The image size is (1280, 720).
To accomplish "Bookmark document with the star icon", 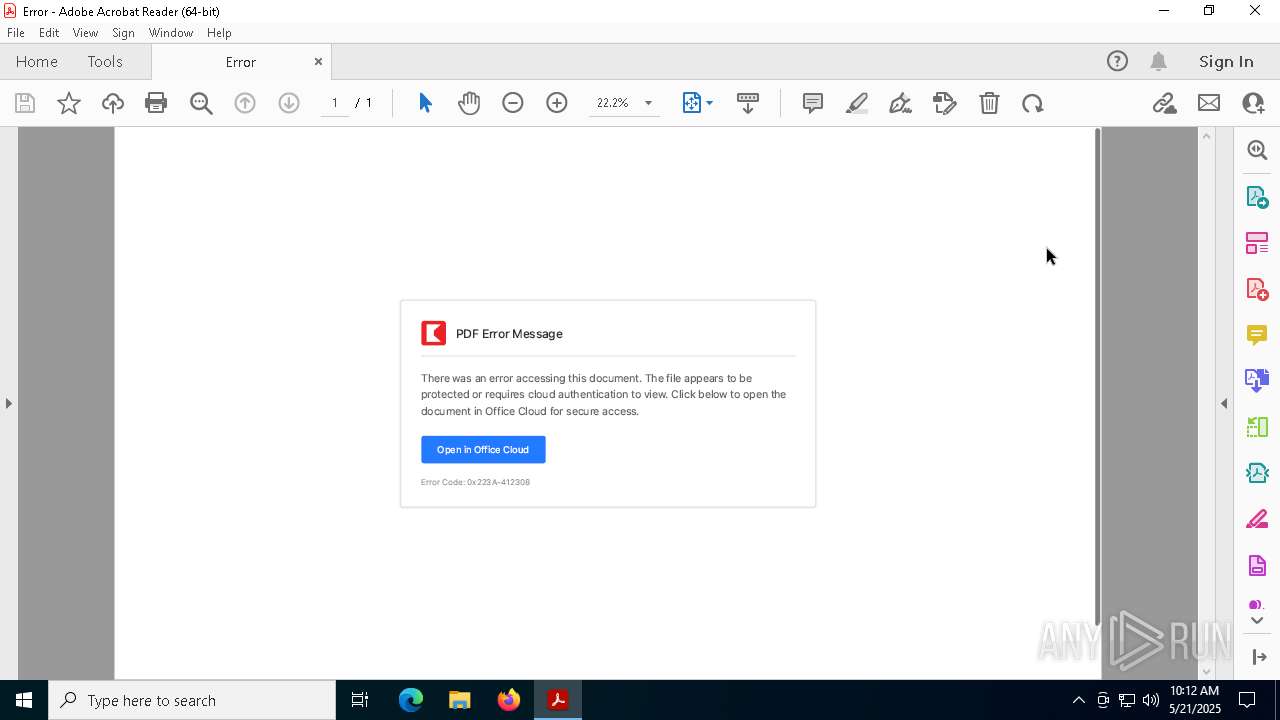I will pos(69,103).
